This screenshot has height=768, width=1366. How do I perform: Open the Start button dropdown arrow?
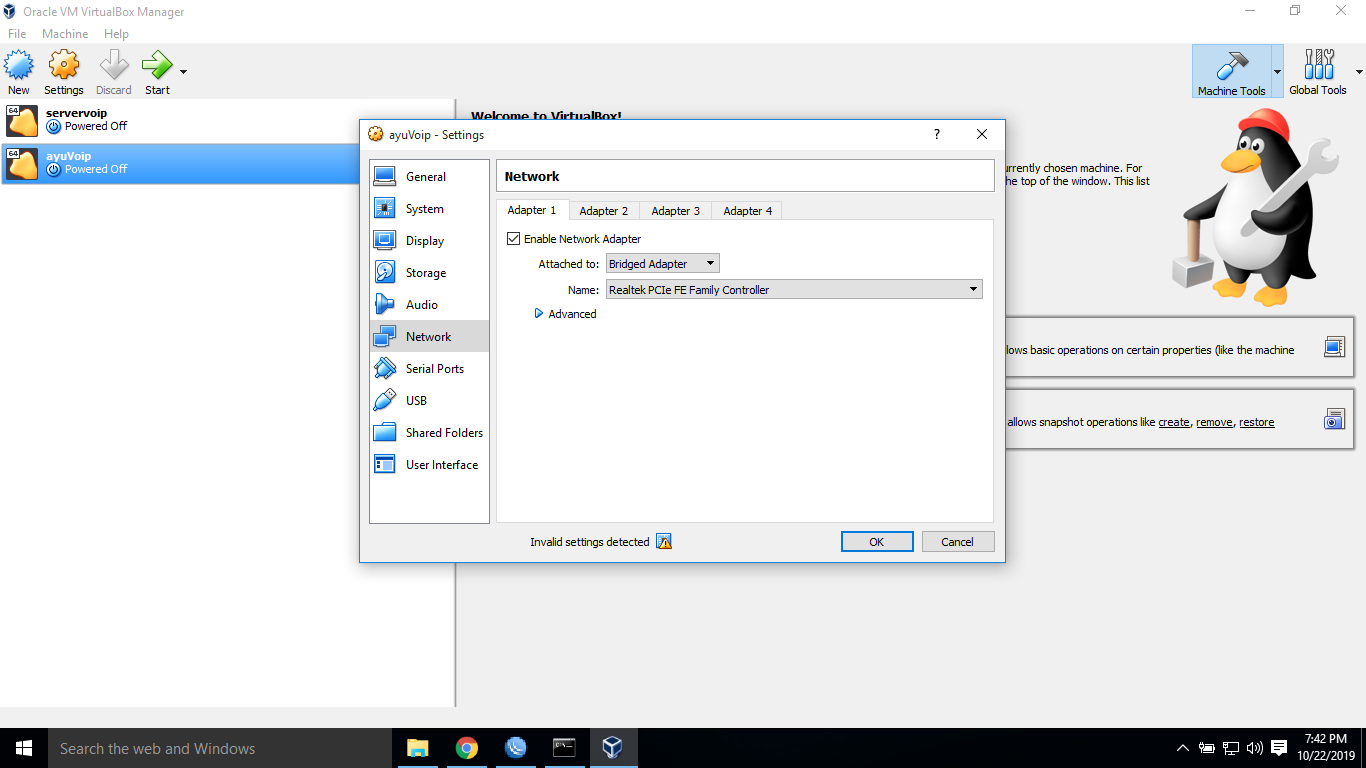[183, 72]
